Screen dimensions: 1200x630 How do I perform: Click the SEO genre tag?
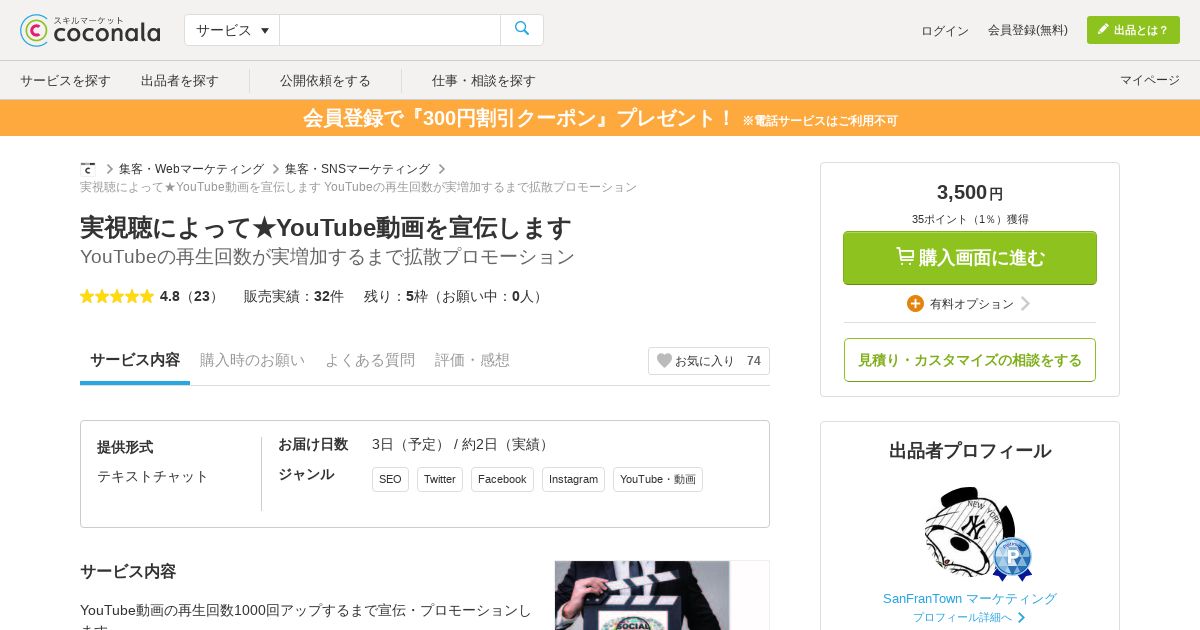pyautogui.click(x=390, y=479)
